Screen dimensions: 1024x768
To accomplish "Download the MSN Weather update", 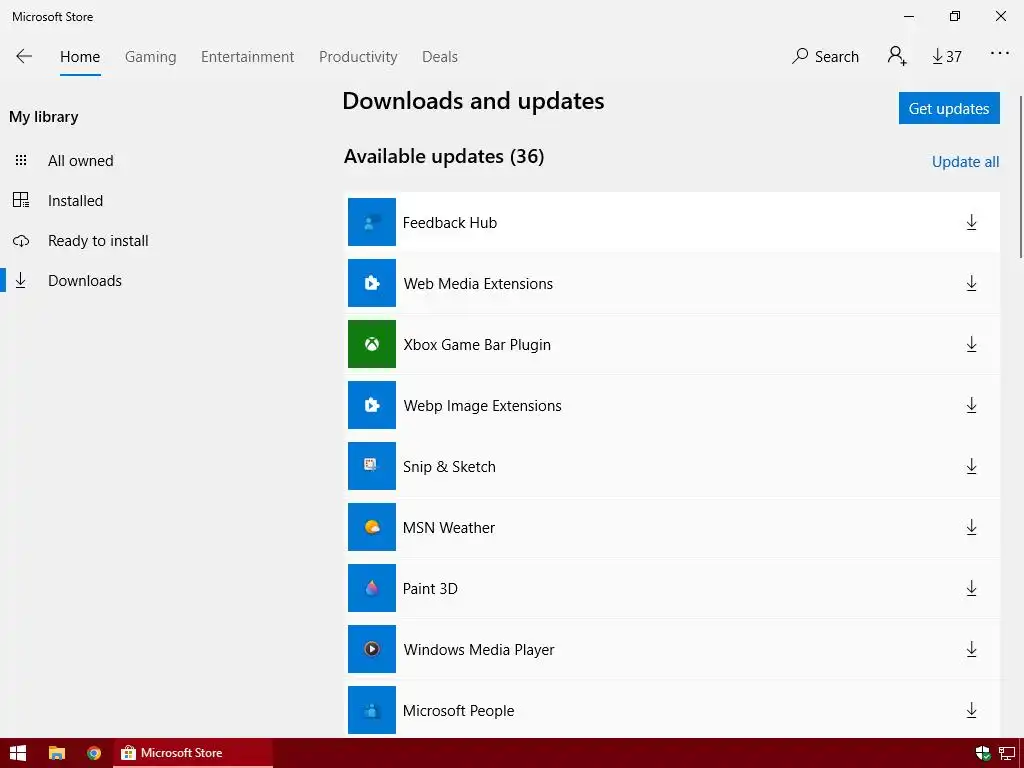I will click(971, 527).
